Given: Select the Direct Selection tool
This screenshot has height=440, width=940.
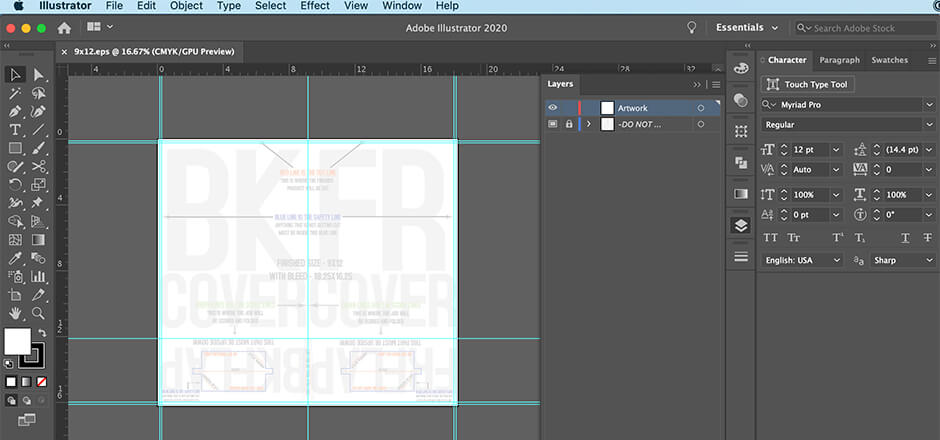Looking at the screenshot, I should coord(38,74).
